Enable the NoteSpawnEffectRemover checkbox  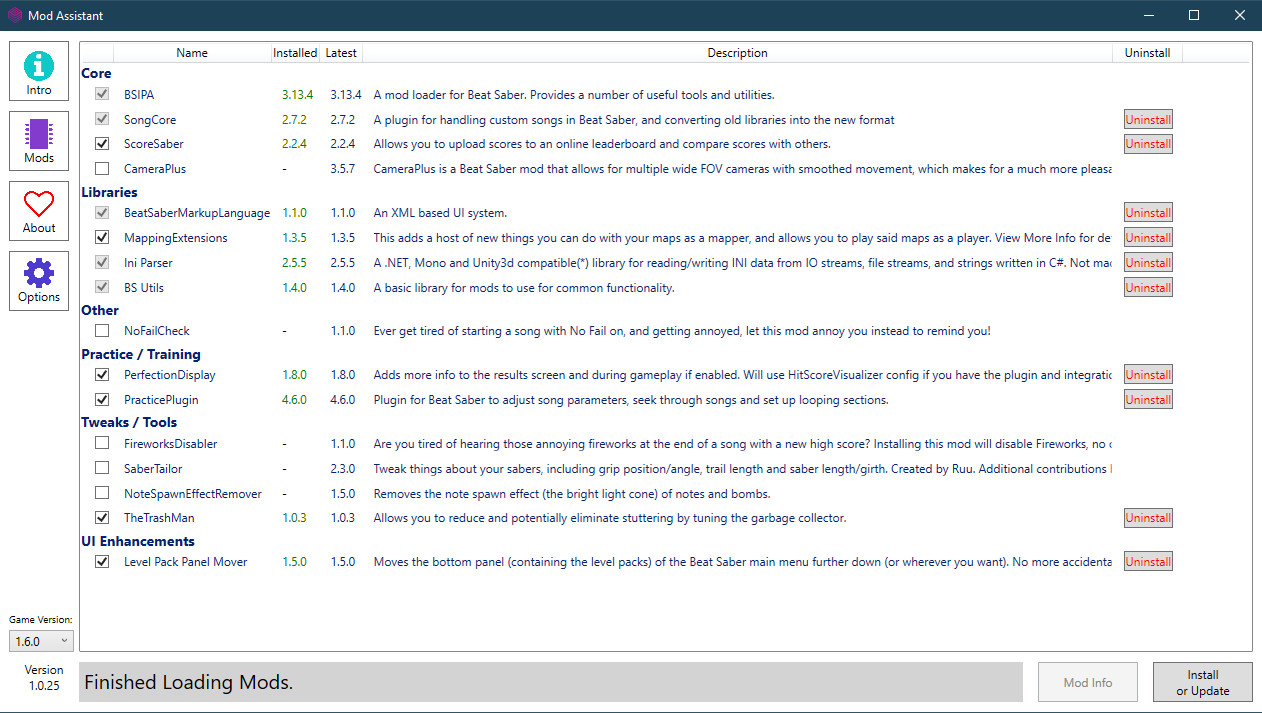102,493
